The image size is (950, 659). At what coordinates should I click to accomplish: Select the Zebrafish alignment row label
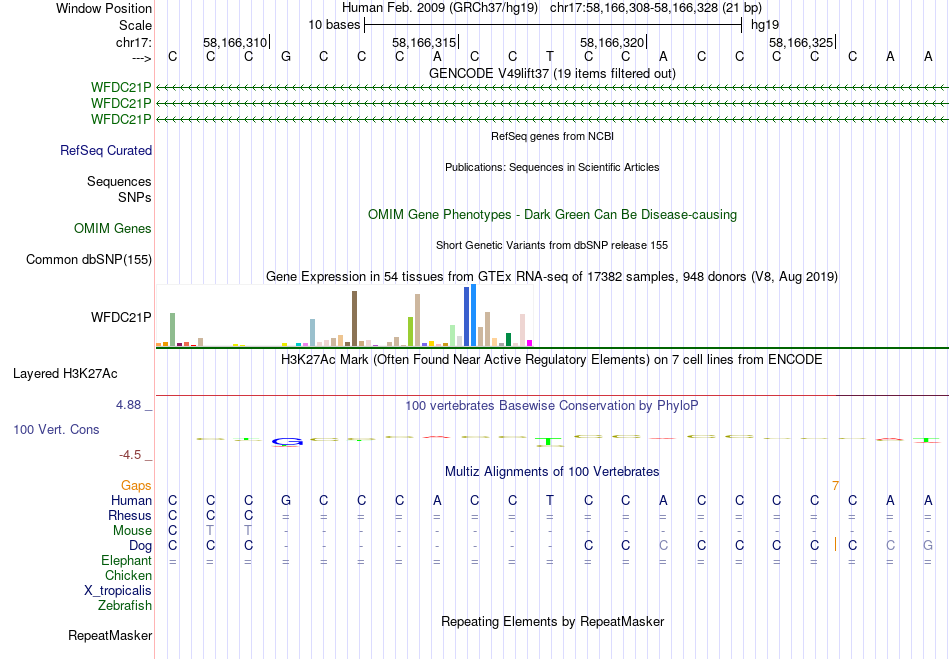[125, 606]
